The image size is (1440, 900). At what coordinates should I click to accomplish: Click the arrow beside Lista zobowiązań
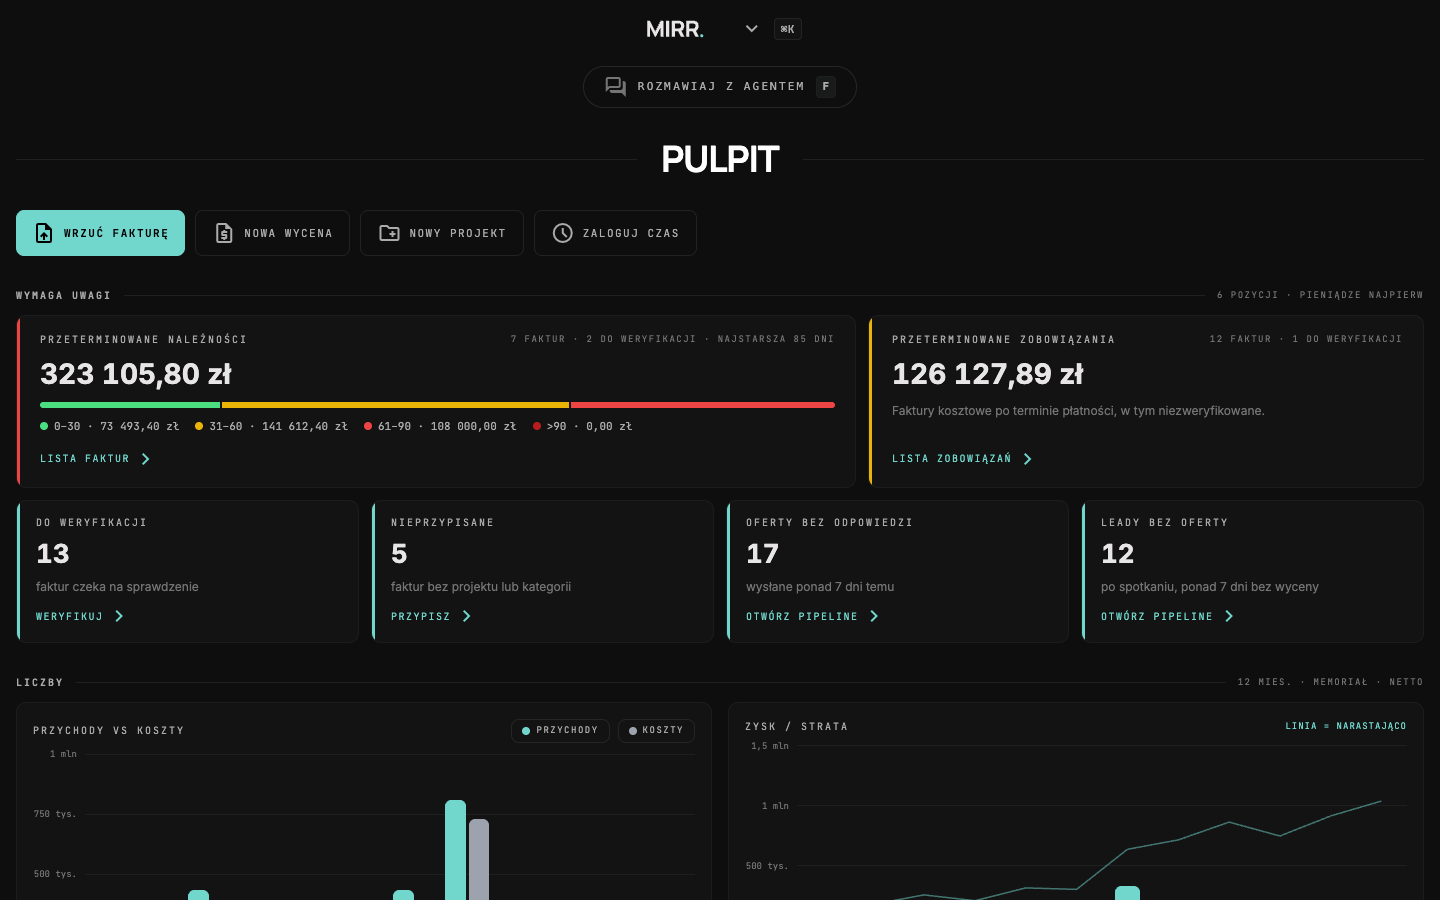pyautogui.click(x=1028, y=459)
